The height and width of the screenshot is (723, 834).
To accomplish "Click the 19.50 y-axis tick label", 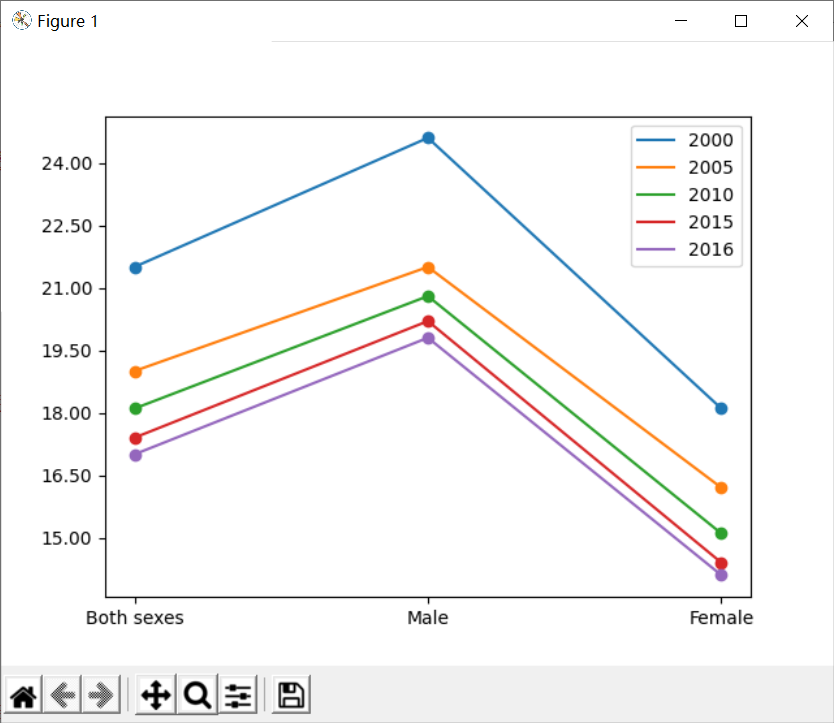I will pyautogui.click(x=67, y=351).
